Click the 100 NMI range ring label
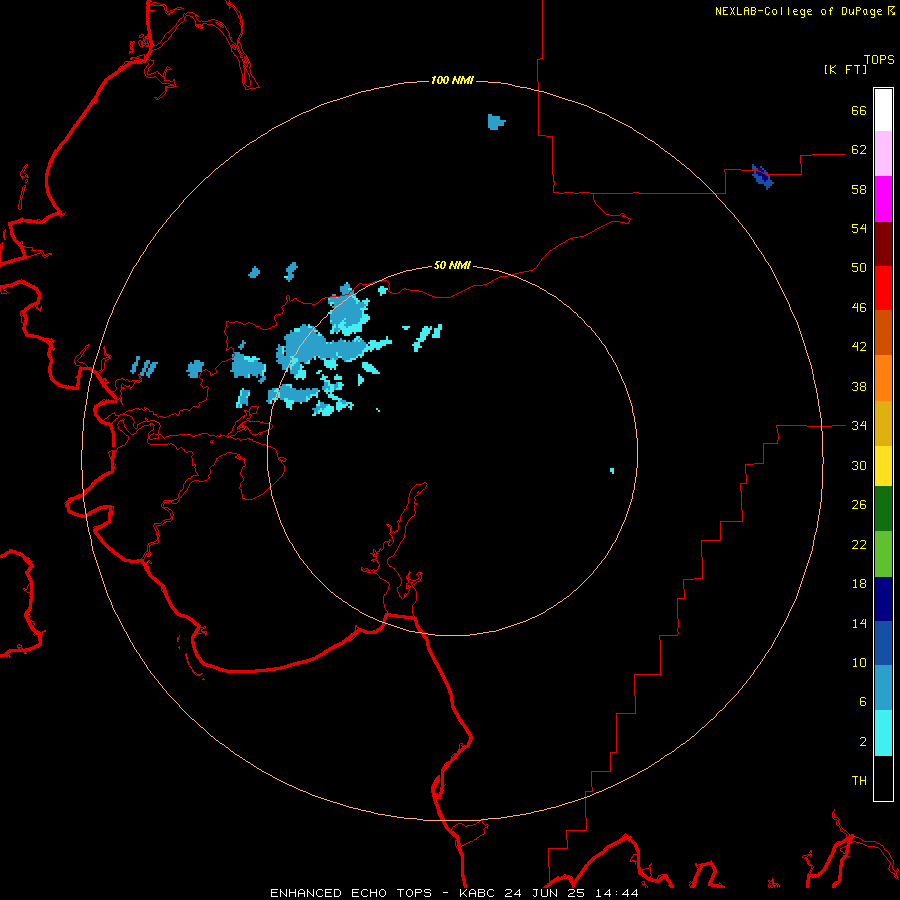The width and height of the screenshot is (900, 900). point(452,80)
